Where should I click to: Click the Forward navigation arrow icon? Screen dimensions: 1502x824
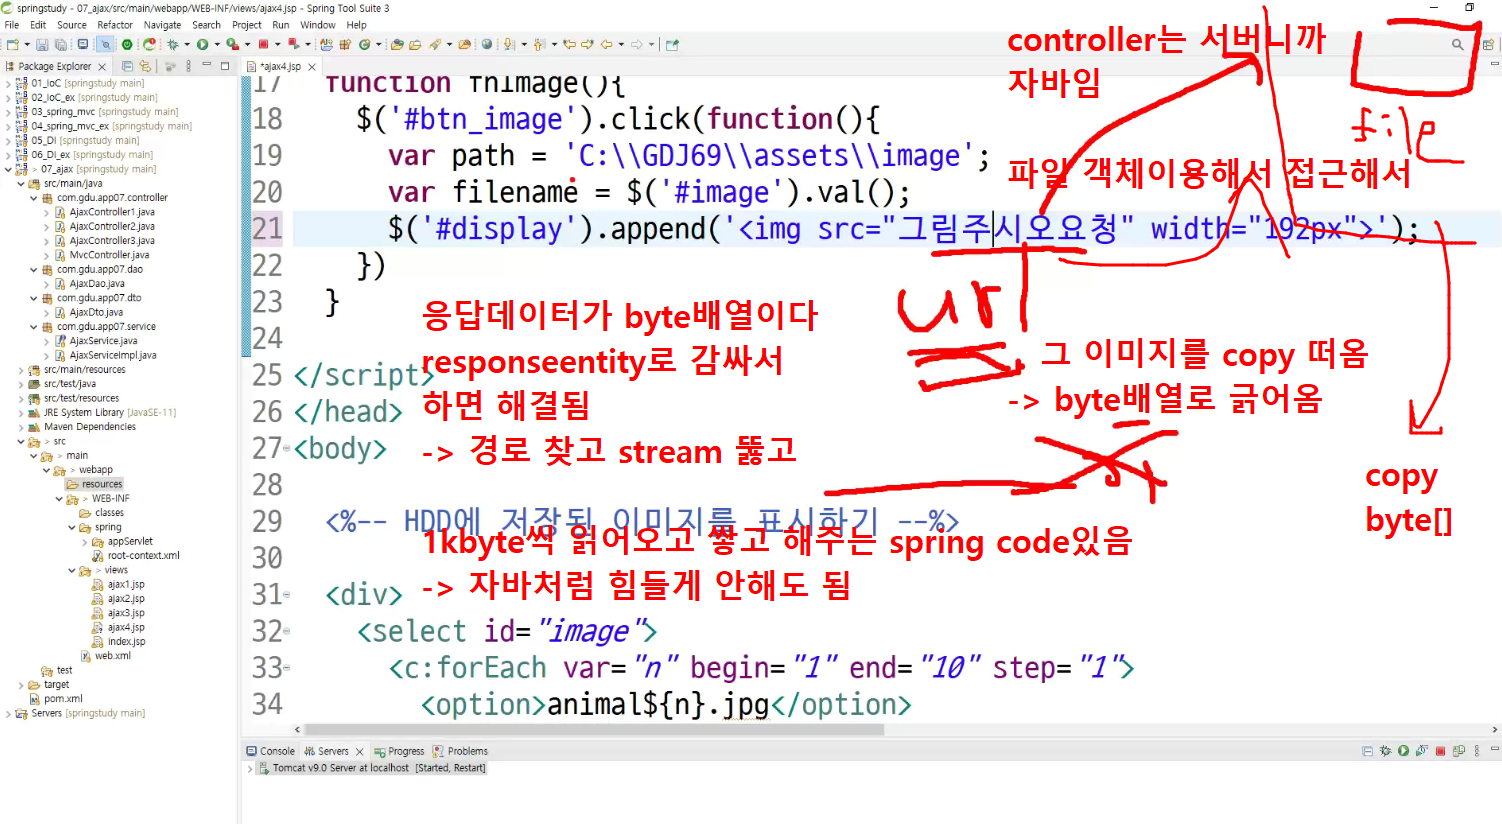(636, 44)
